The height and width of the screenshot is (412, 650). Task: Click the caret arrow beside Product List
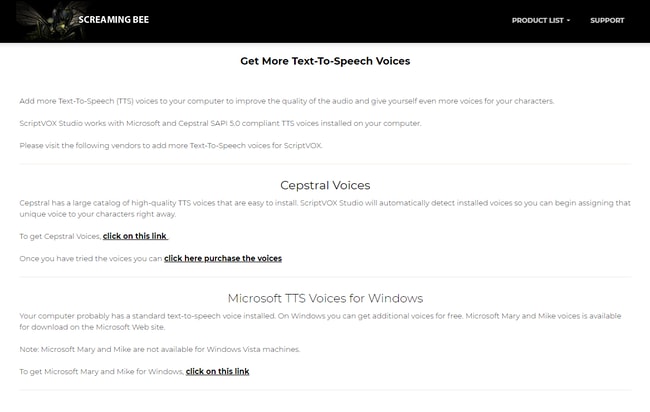point(568,20)
